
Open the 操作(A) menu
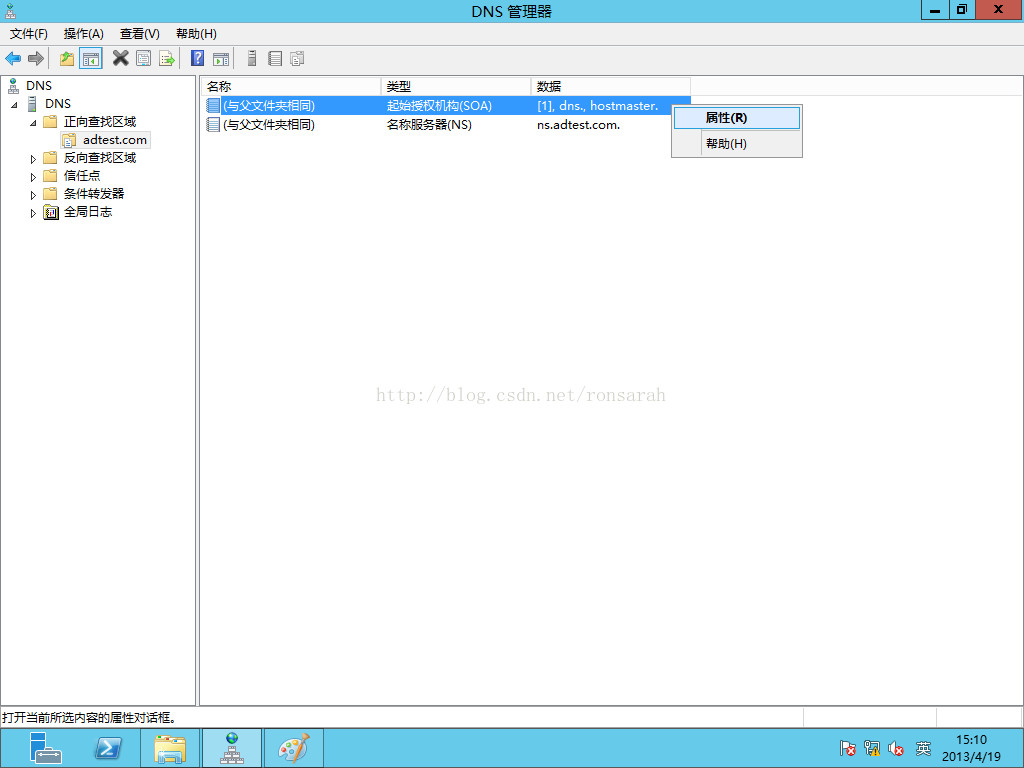[84, 34]
